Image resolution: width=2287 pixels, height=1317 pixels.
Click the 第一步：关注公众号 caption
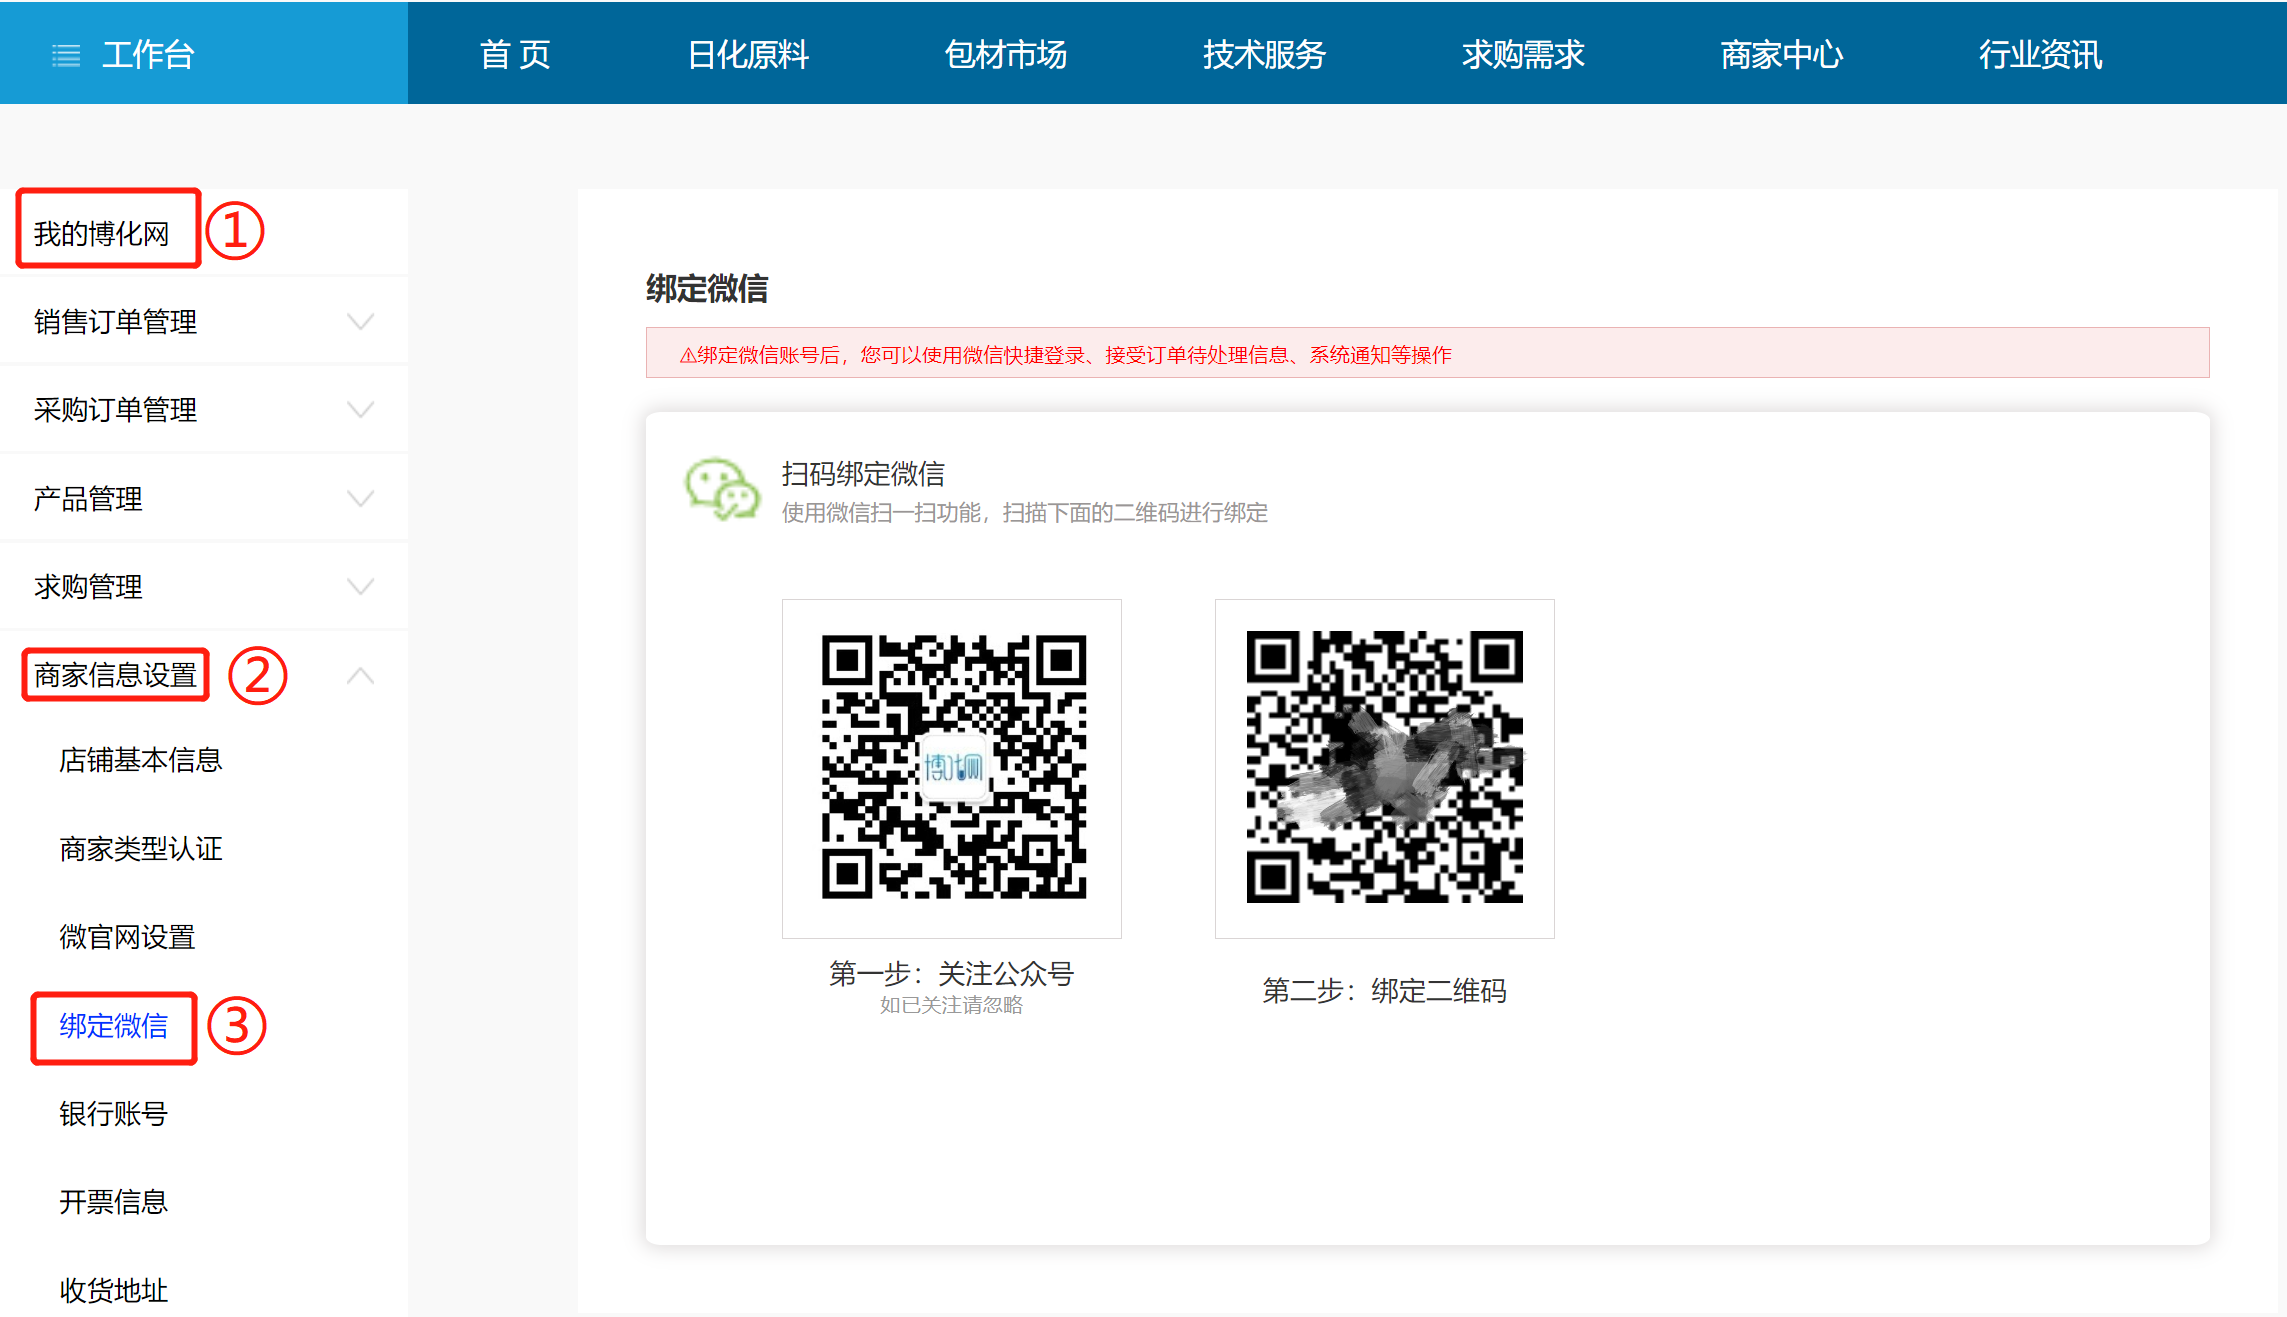(951, 973)
